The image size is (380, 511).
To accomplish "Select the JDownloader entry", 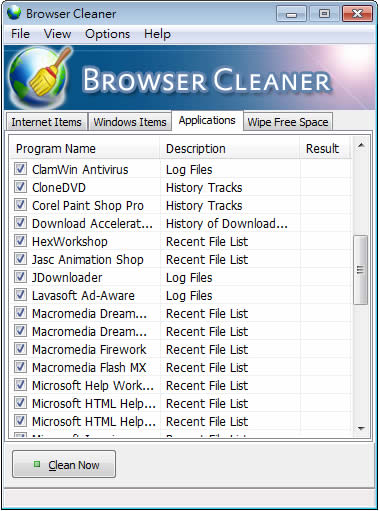I will (x=67, y=278).
